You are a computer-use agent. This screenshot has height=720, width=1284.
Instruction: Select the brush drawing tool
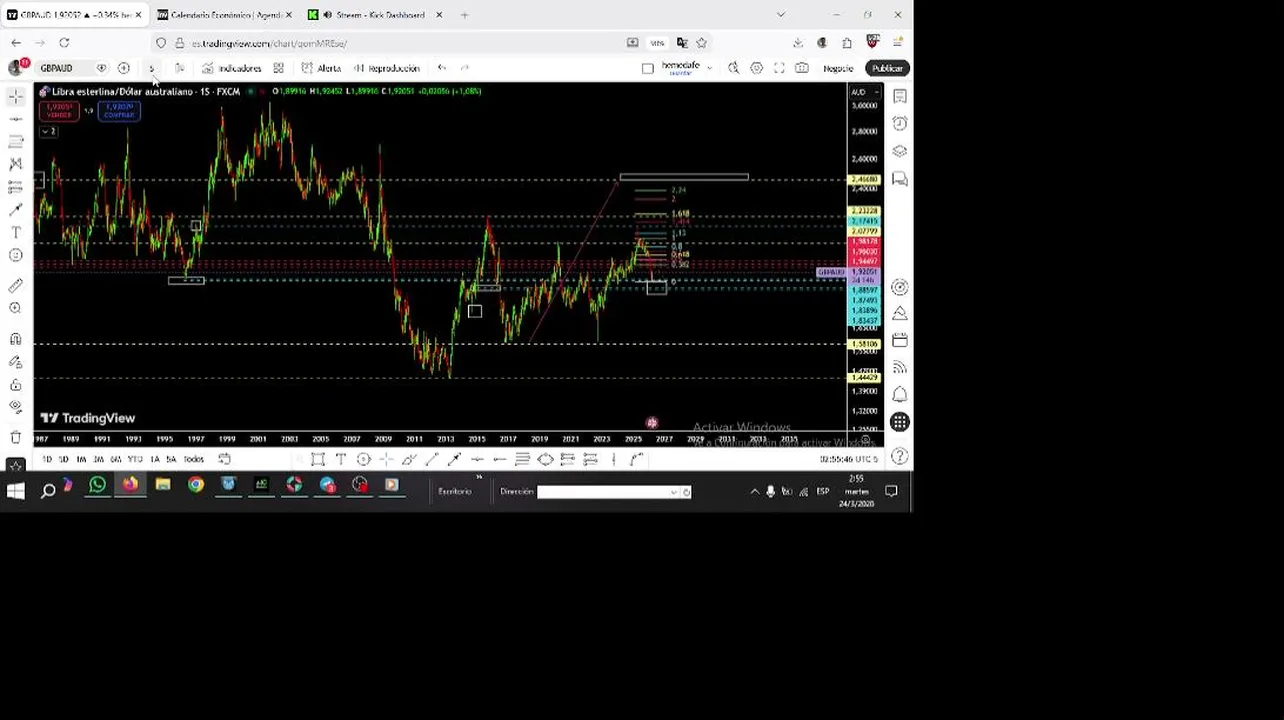[x=16, y=209]
